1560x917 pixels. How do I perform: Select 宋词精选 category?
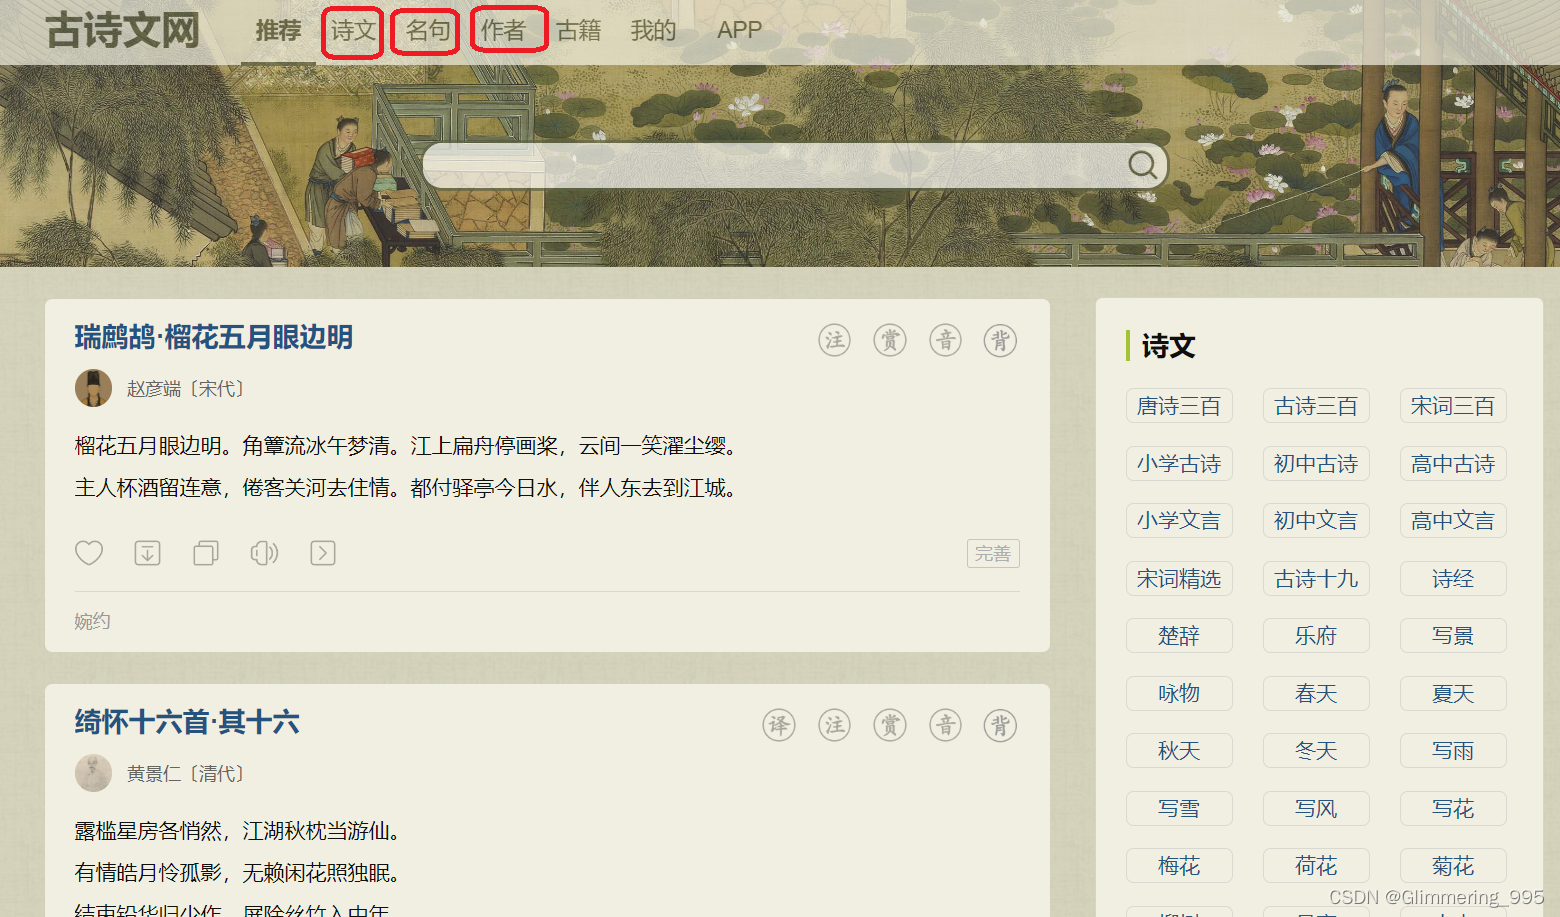(1179, 579)
